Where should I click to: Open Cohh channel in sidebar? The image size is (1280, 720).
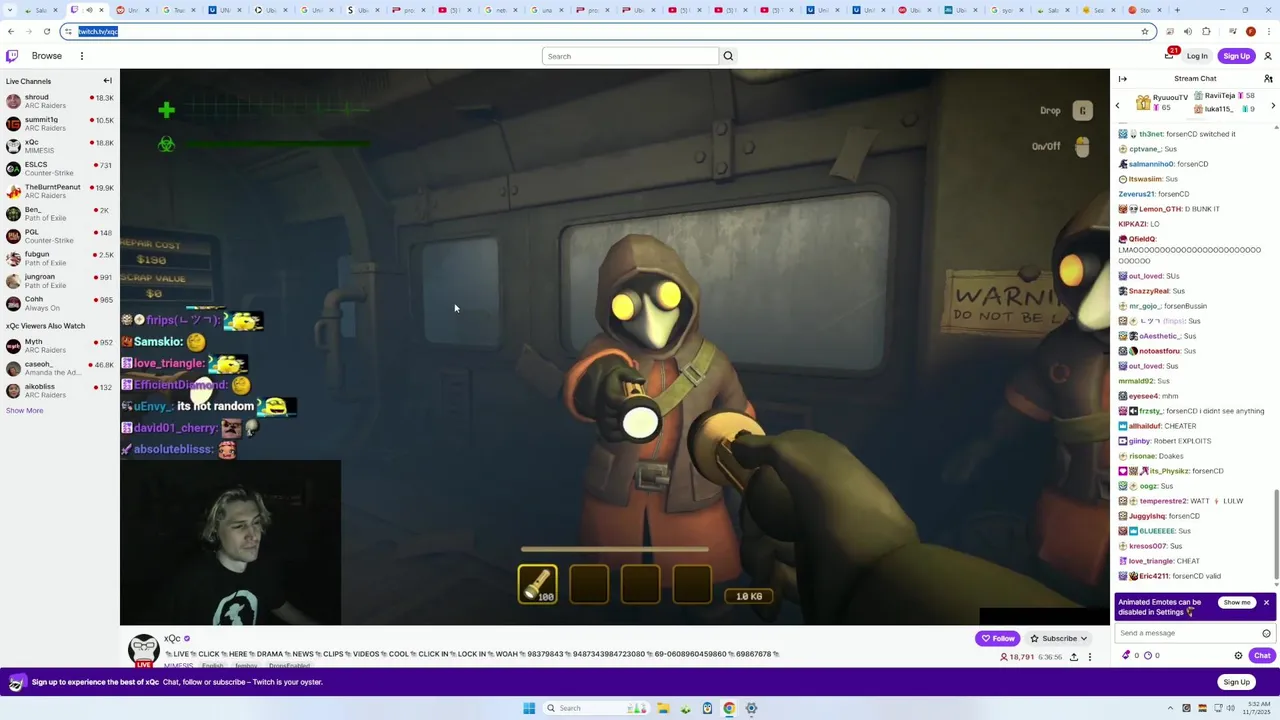pos(59,303)
